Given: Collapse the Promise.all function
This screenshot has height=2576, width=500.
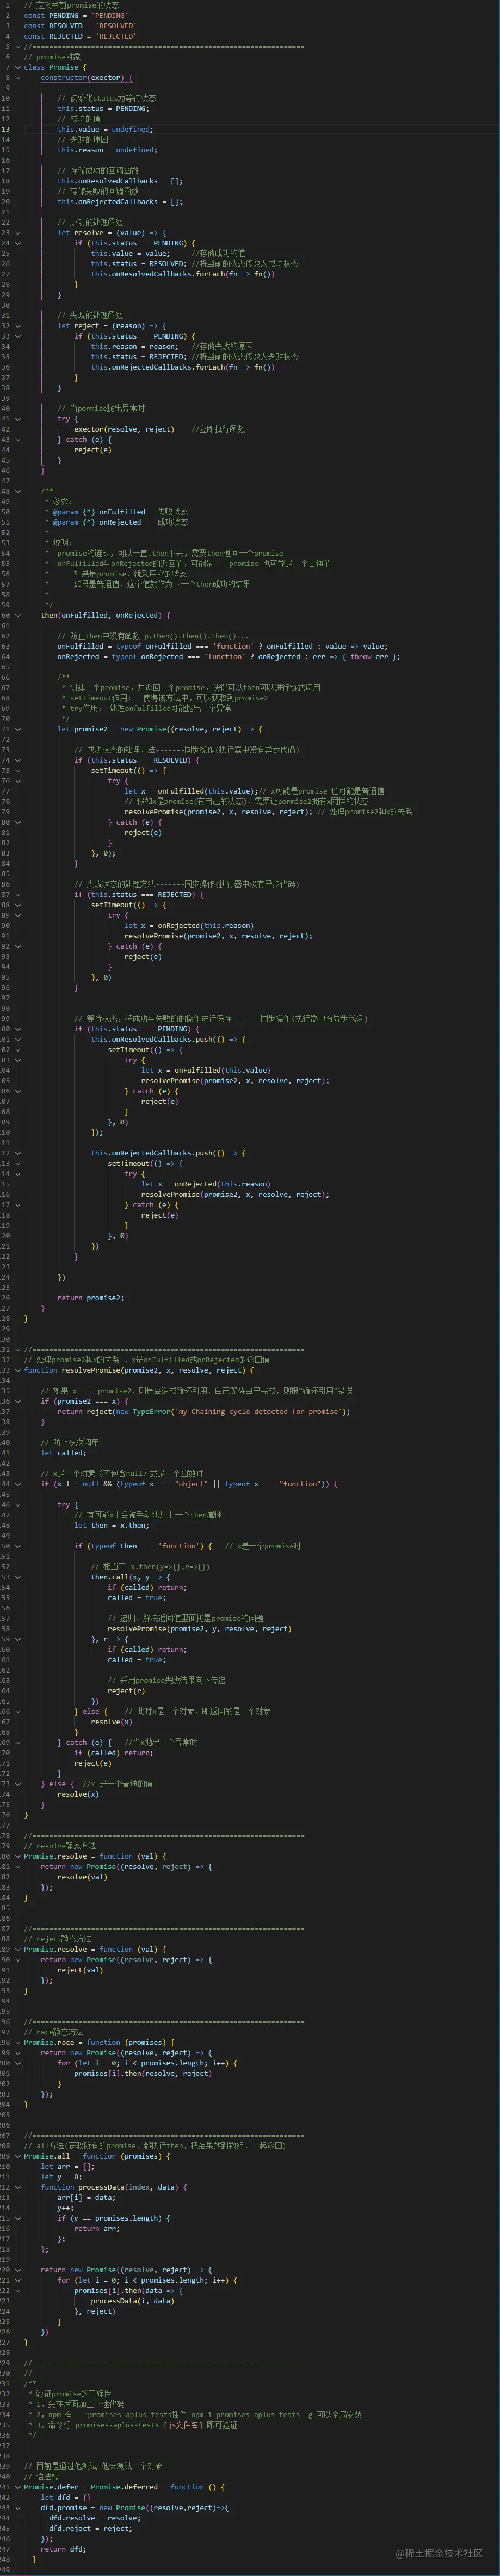Looking at the screenshot, I should pyautogui.click(x=17, y=2156).
